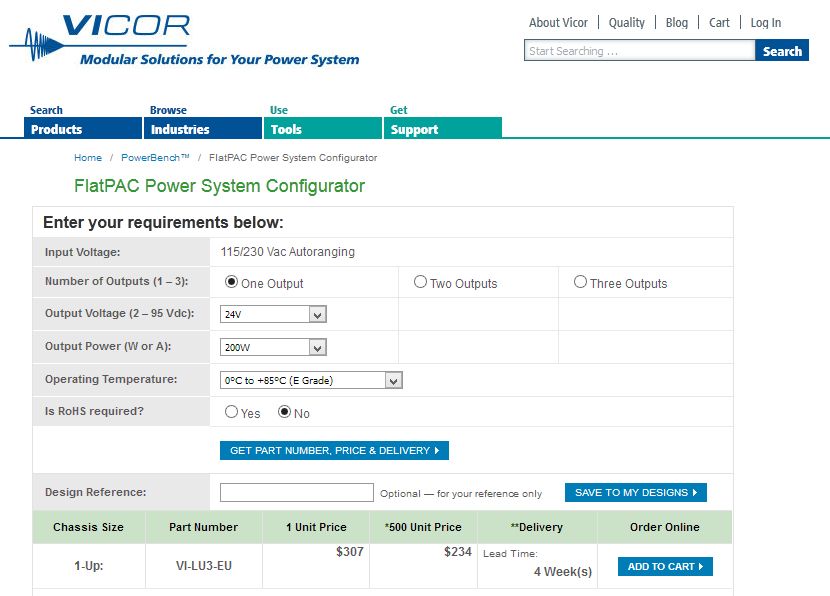Click Save To My Designs button

pos(636,493)
